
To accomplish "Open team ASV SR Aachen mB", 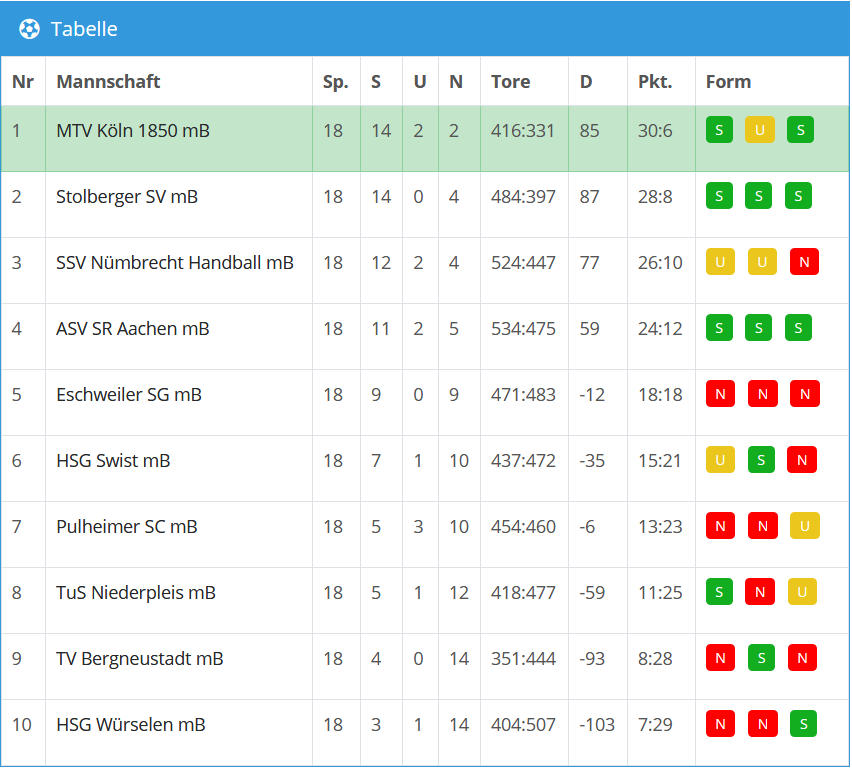I will tap(132, 329).
